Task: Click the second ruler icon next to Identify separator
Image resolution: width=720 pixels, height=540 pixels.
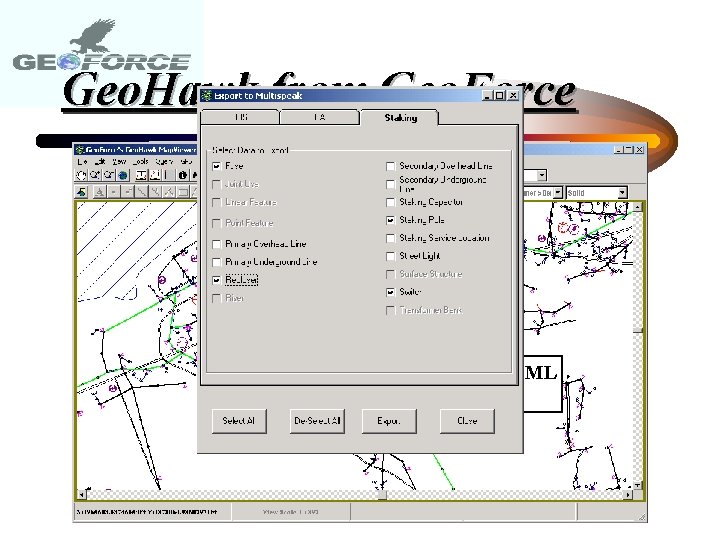Action: click(x=155, y=175)
